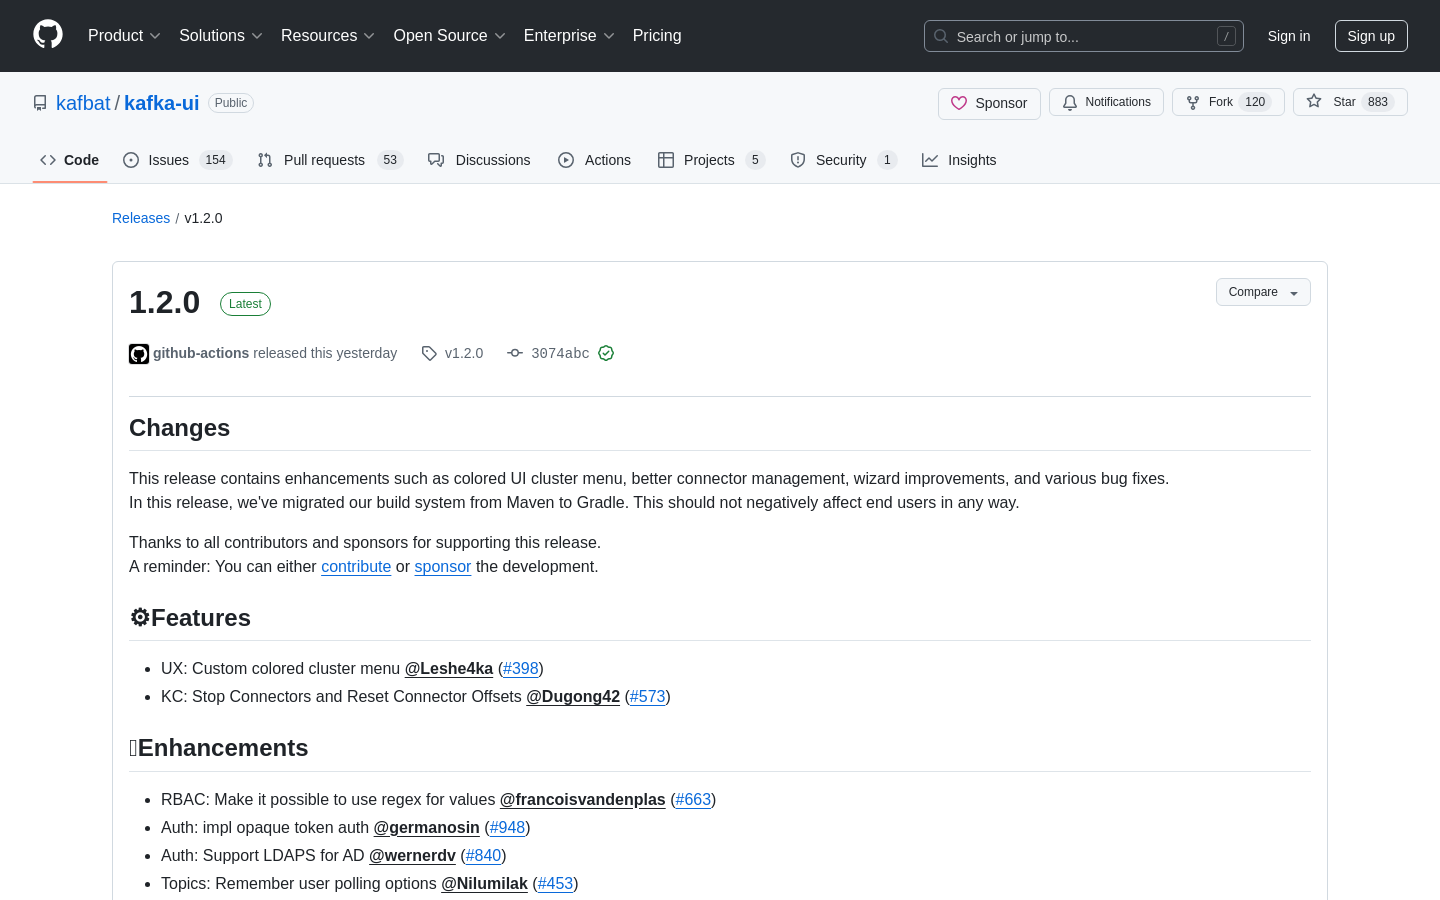Image resolution: width=1440 pixels, height=900 pixels.
Task: Click the Notifications button
Action: click(x=1106, y=102)
